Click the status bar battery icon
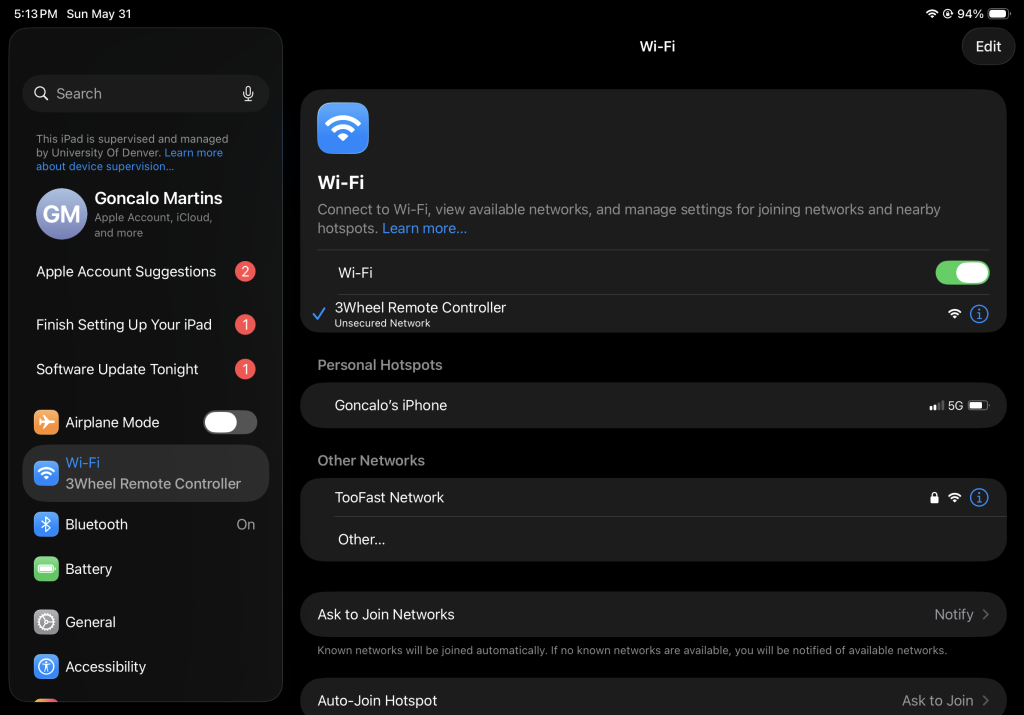The width and height of the screenshot is (1024, 715). pos(999,14)
